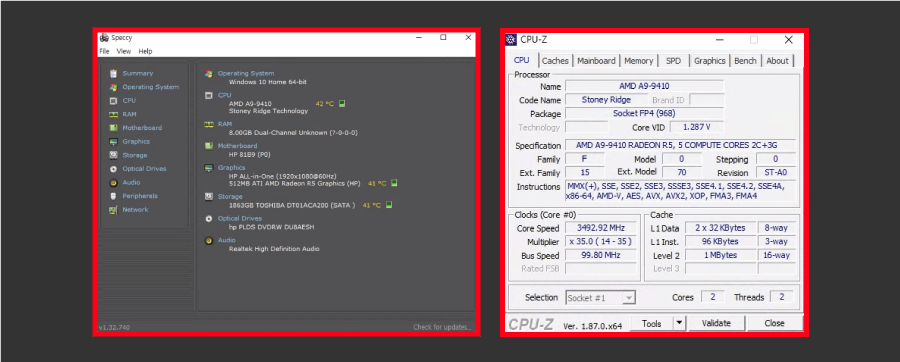900x362 pixels.
Task: Click the CPU icon beside the CPU heading
Action: click(x=209, y=95)
